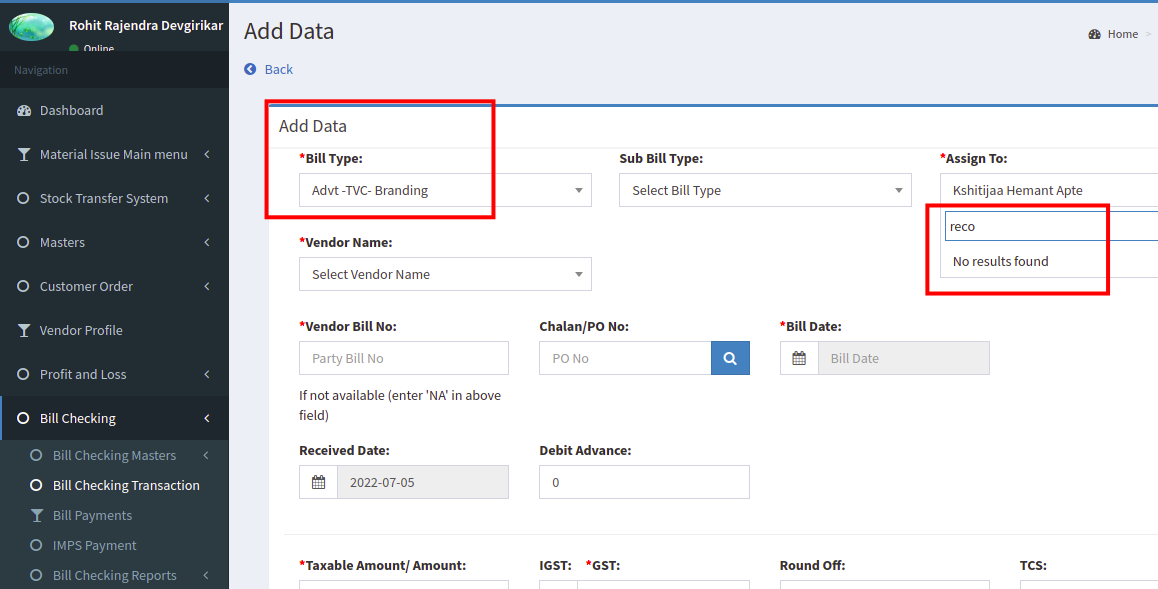This screenshot has height=589, width=1158.
Task: Open the Select Vendor Name dropdown
Action: coord(445,274)
